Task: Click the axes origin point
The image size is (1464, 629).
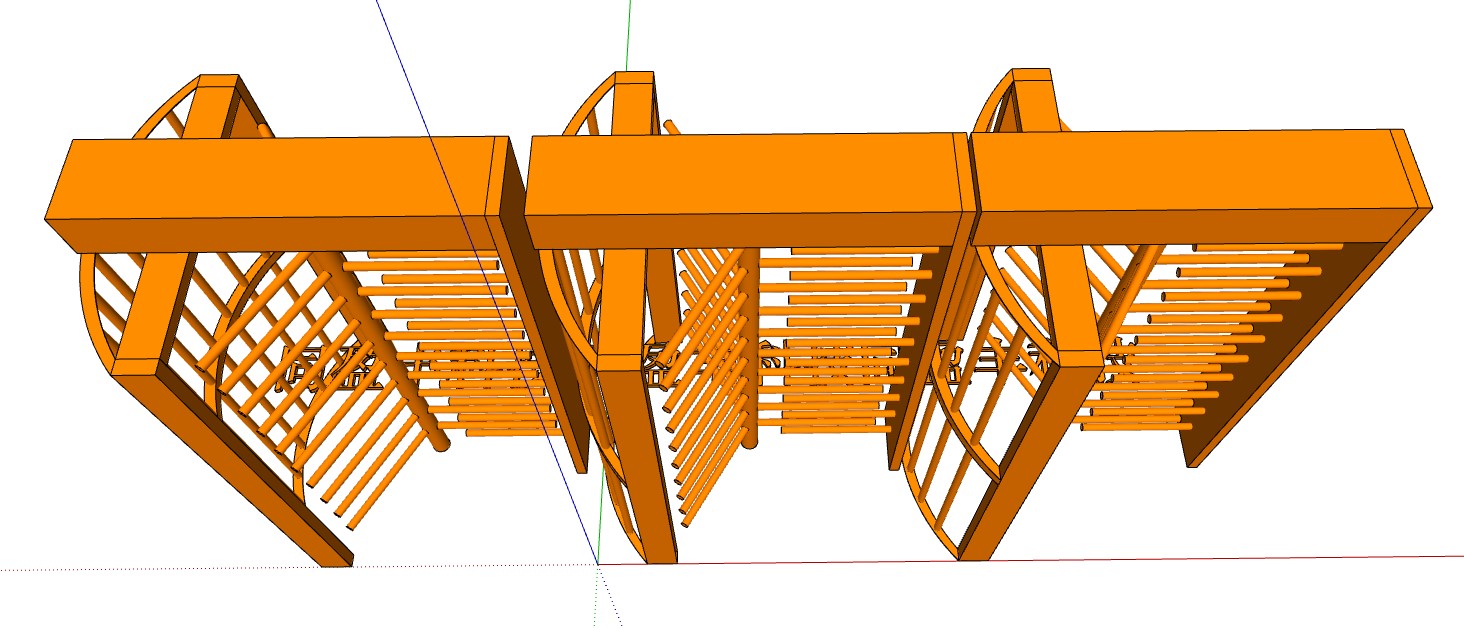Action: 598,565
